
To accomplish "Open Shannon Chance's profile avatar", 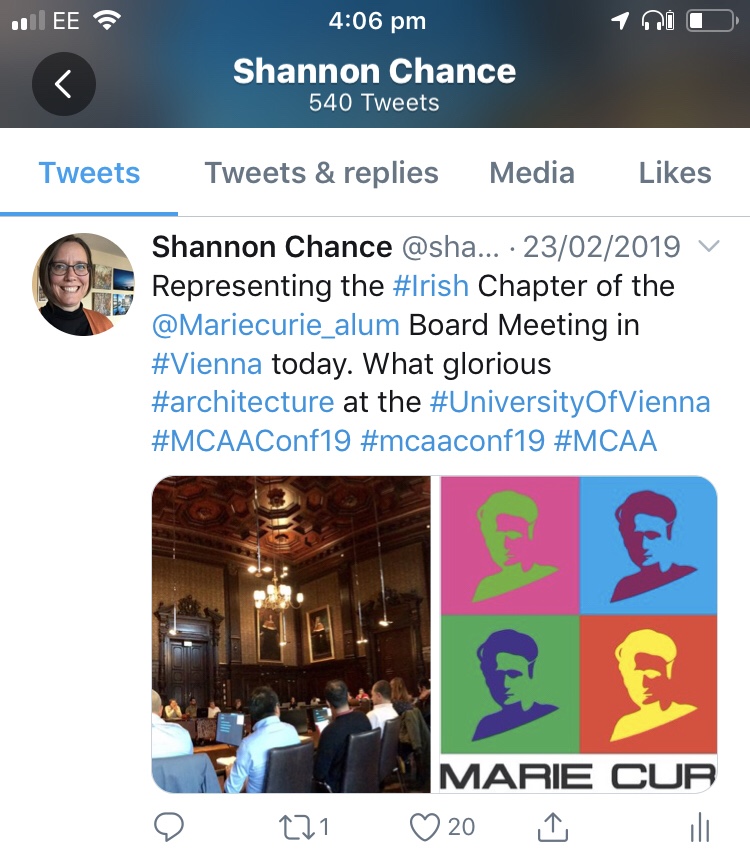I will coord(84,283).
